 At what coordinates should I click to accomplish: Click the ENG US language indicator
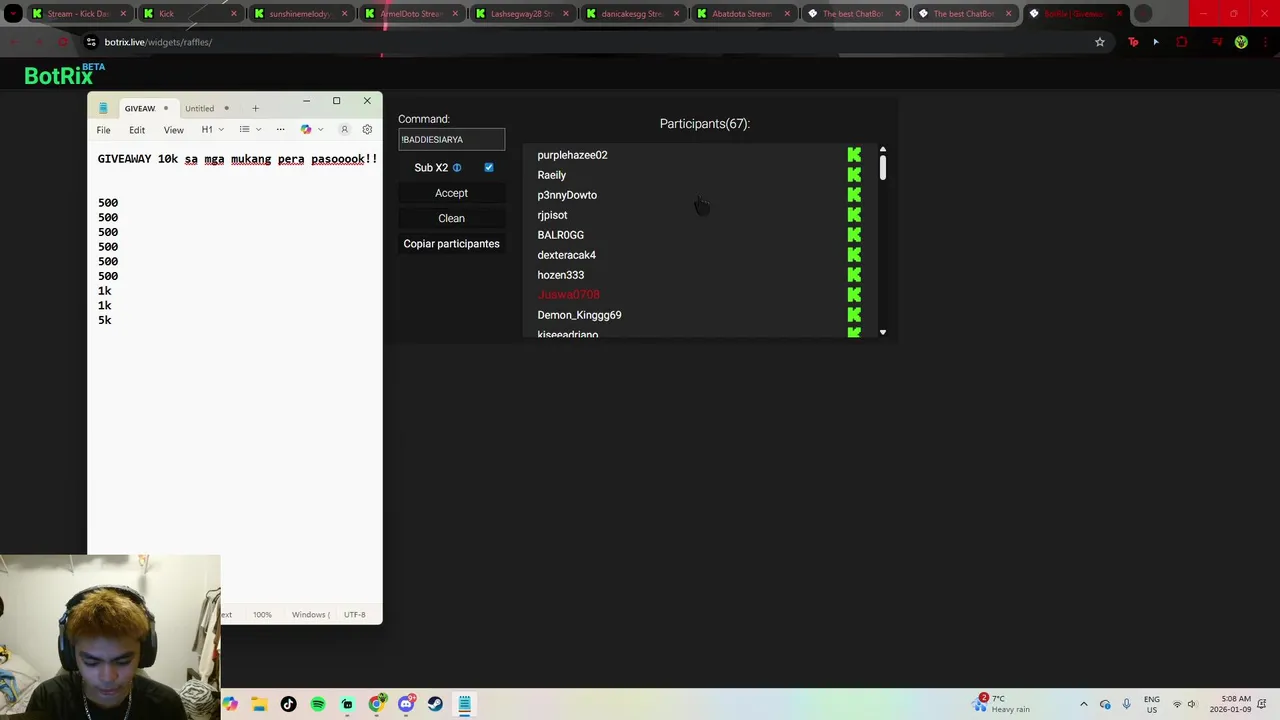coord(1152,704)
